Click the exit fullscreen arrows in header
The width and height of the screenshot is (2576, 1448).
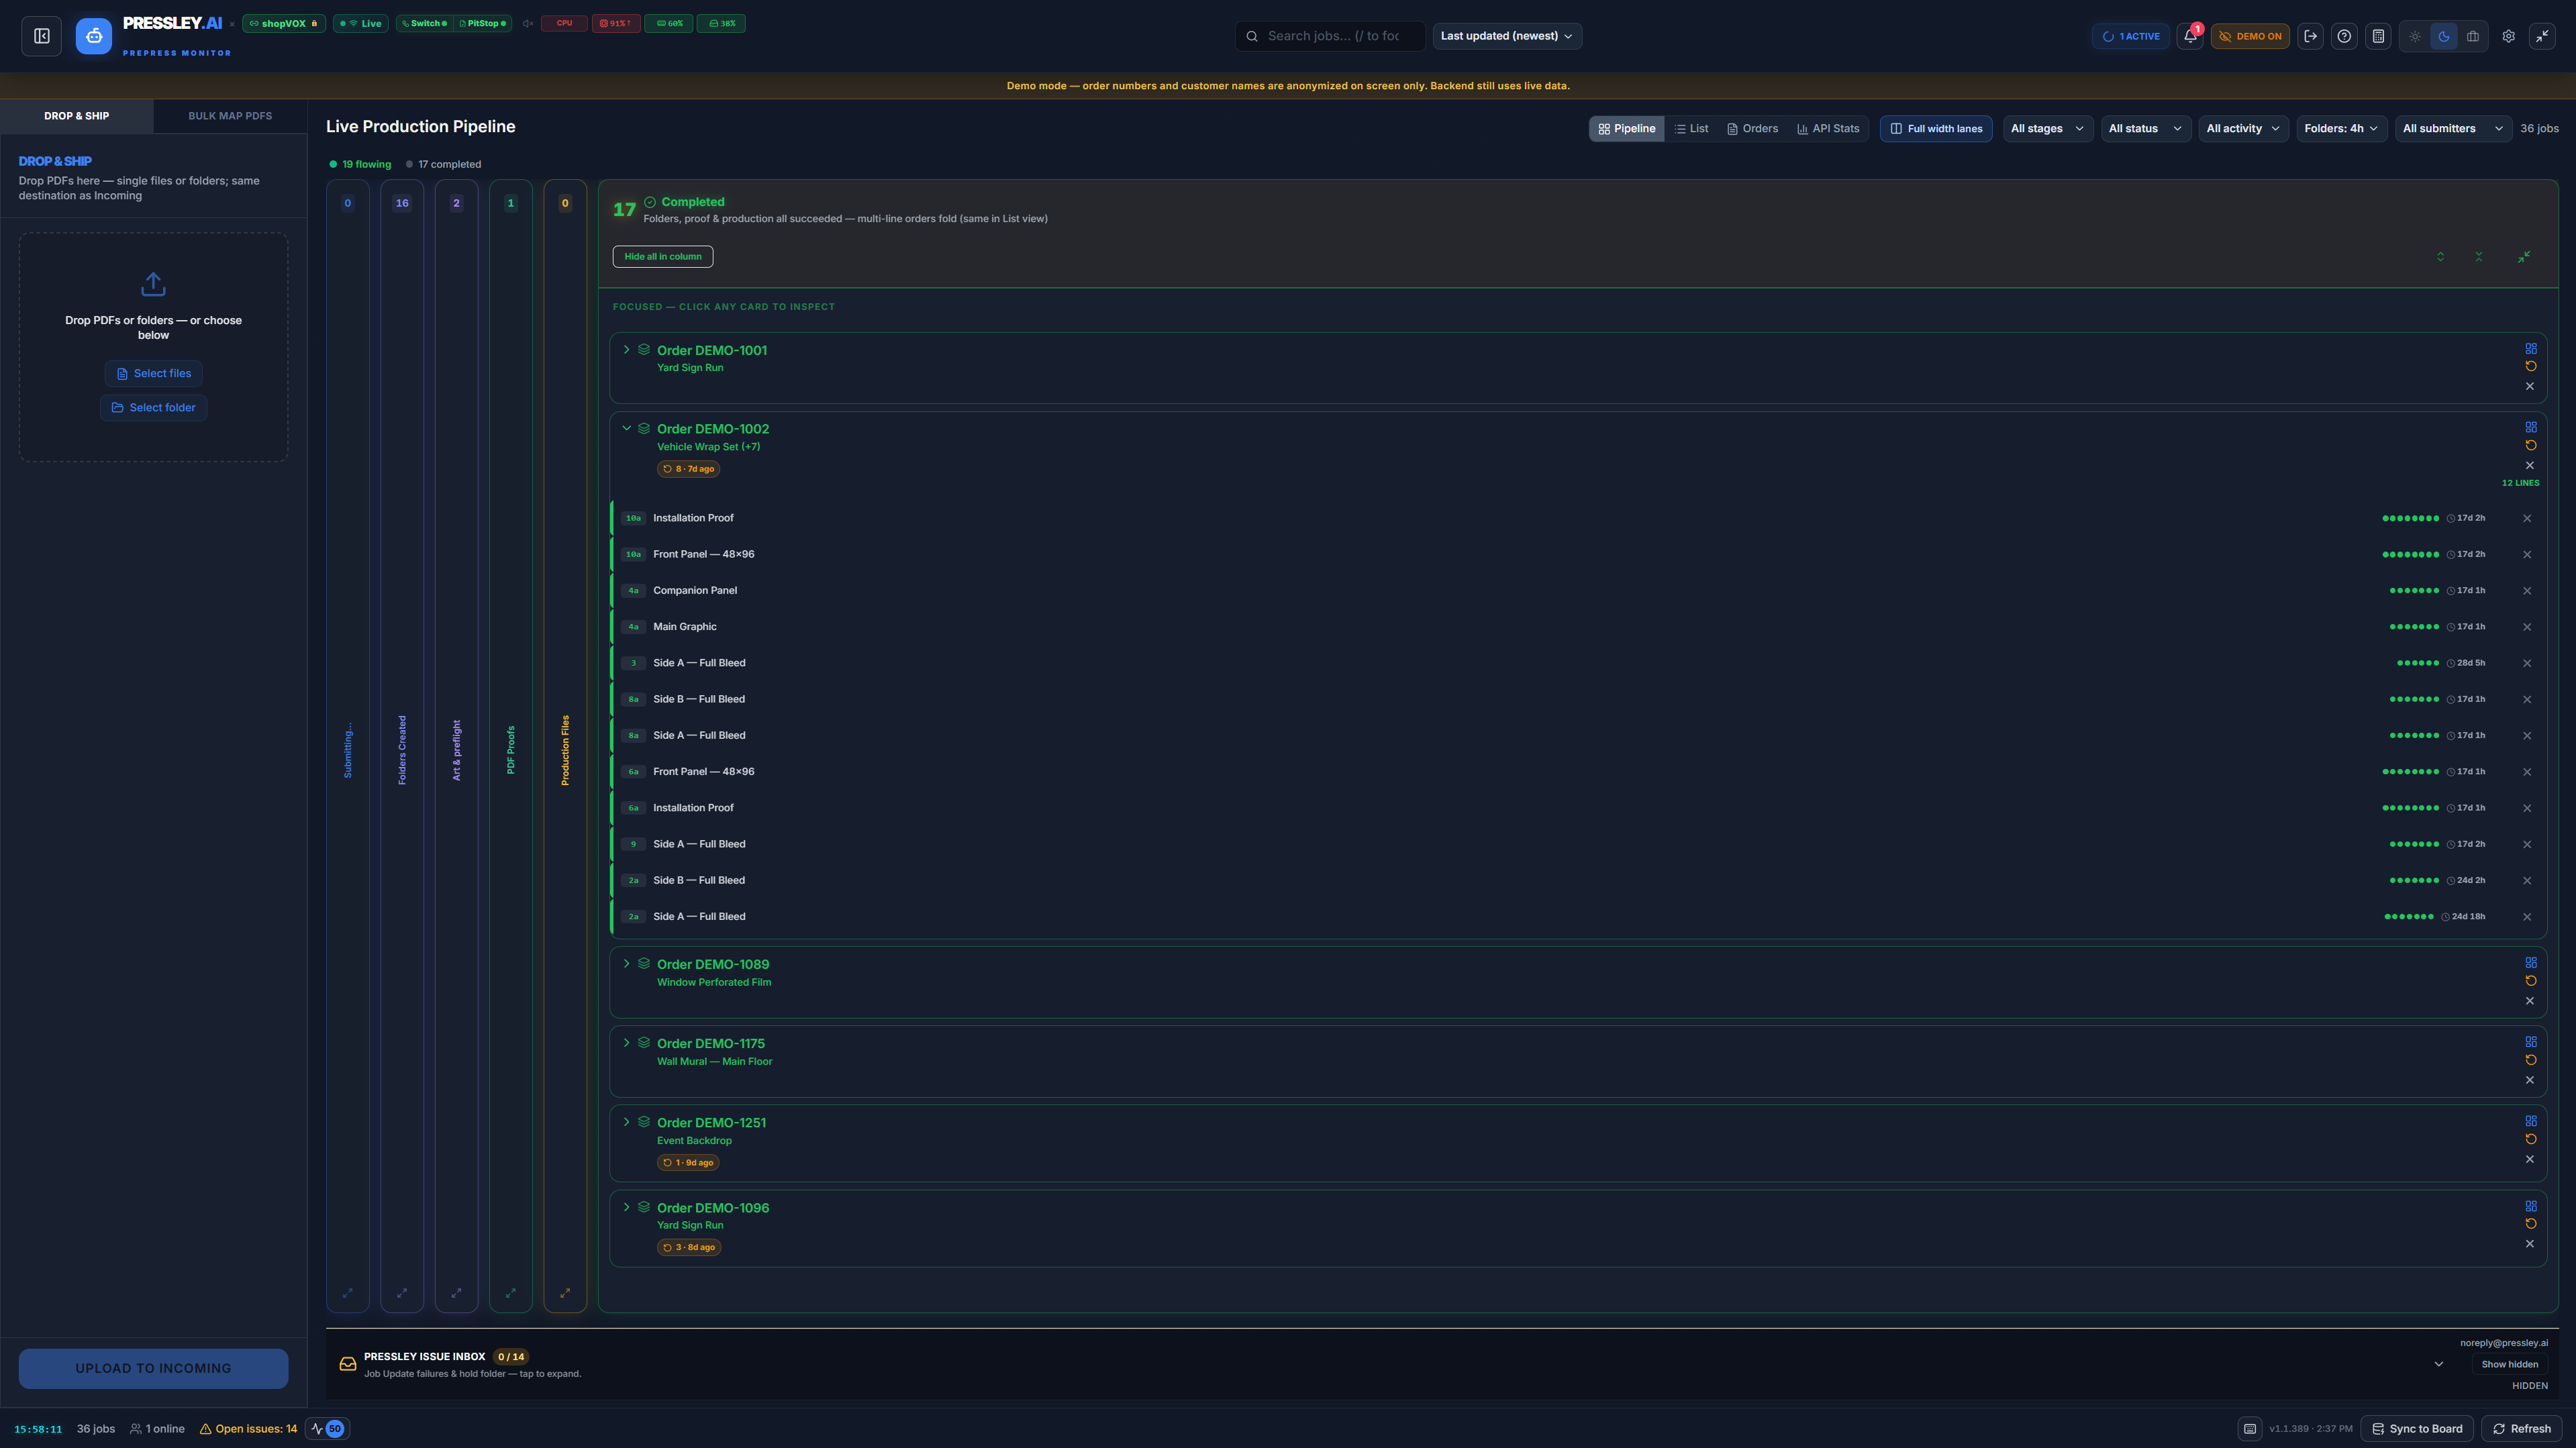click(x=2542, y=36)
